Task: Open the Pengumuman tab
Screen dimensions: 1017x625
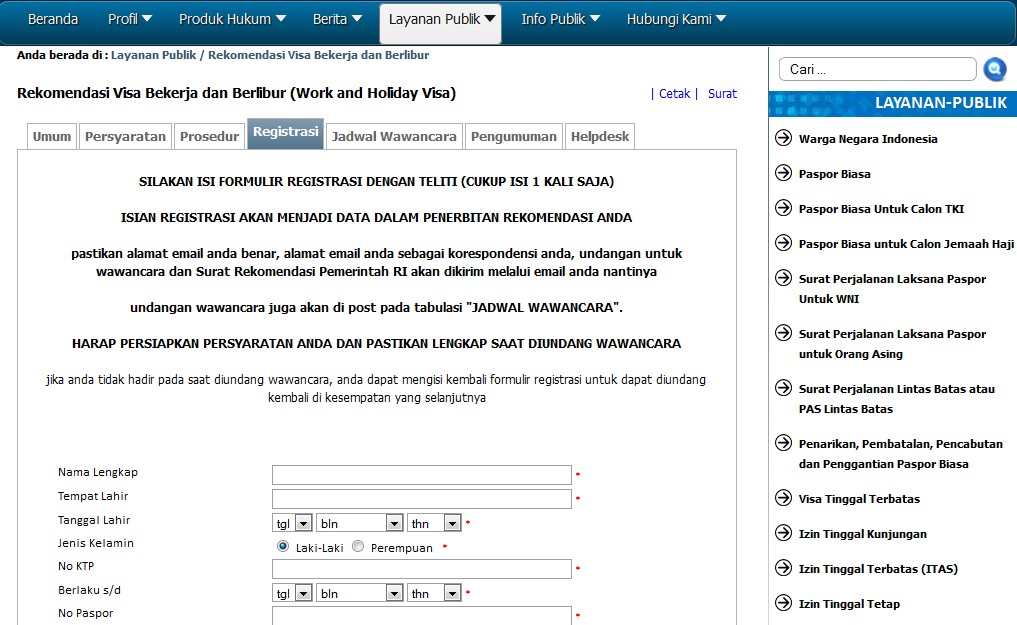Action: [x=514, y=136]
